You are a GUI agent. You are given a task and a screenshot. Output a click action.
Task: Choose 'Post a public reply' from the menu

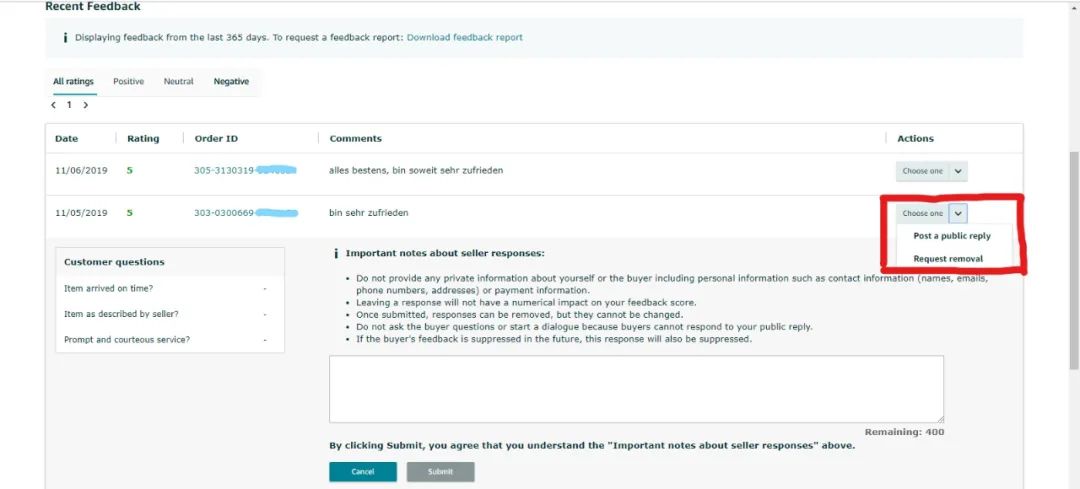[952, 237]
